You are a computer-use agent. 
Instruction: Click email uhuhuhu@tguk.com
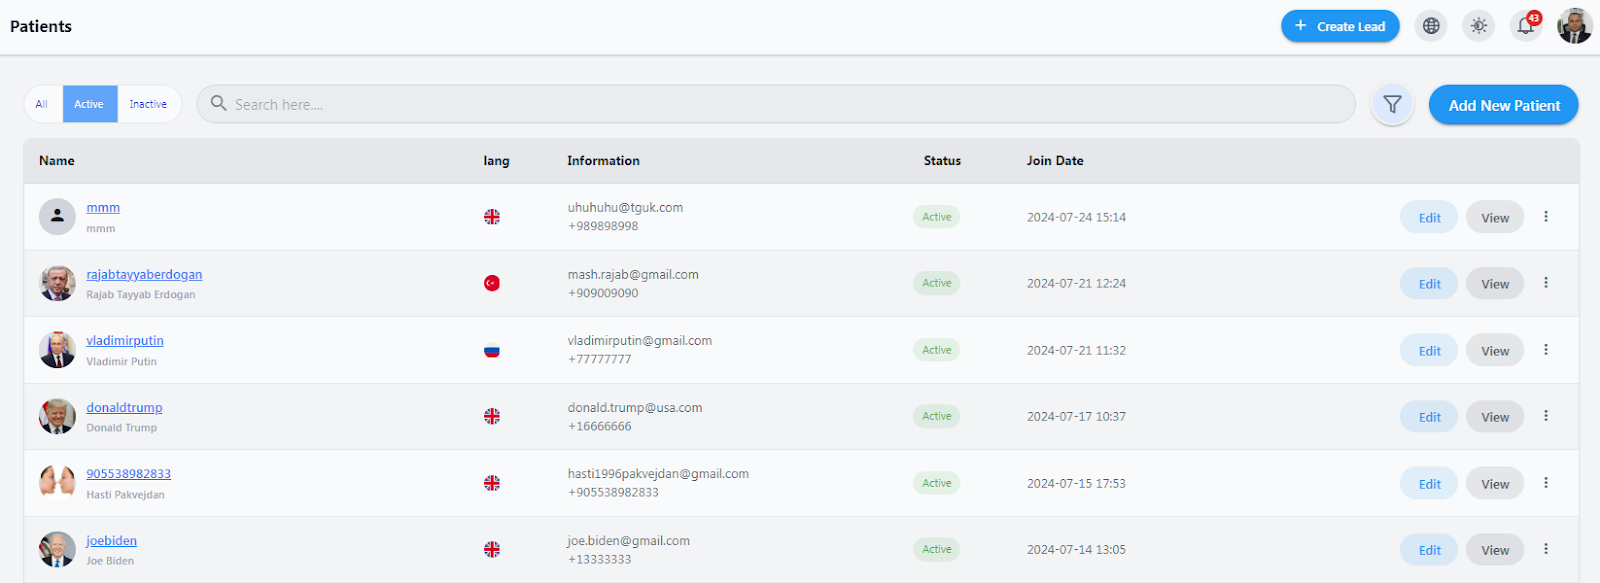(x=625, y=207)
